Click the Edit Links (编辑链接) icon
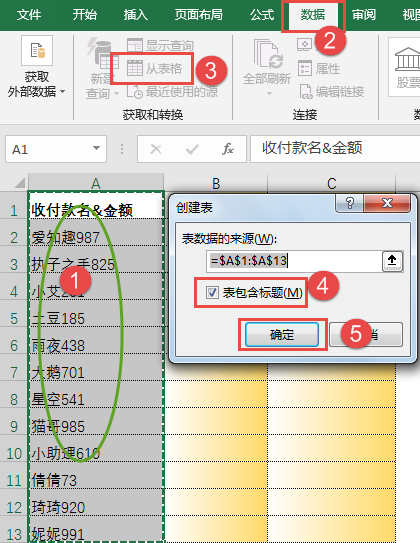This screenshot has height=543, width=420. click(306, 92)
